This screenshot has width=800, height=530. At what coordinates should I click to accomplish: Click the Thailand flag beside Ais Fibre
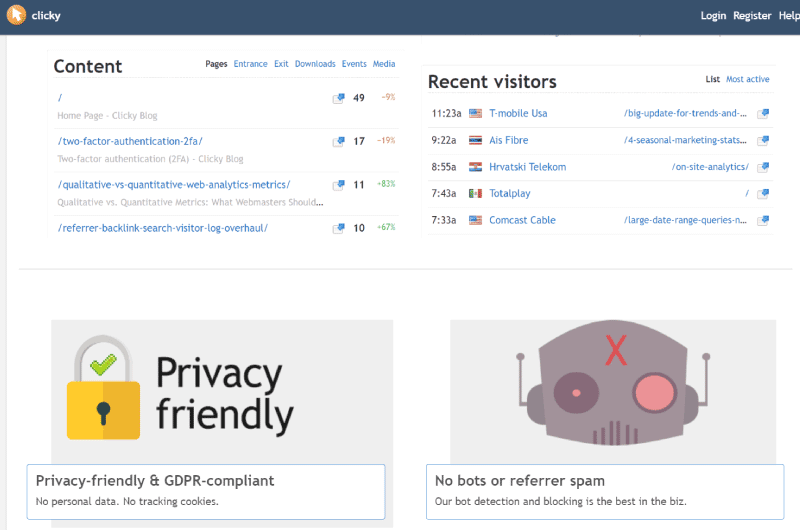(476, 140)
